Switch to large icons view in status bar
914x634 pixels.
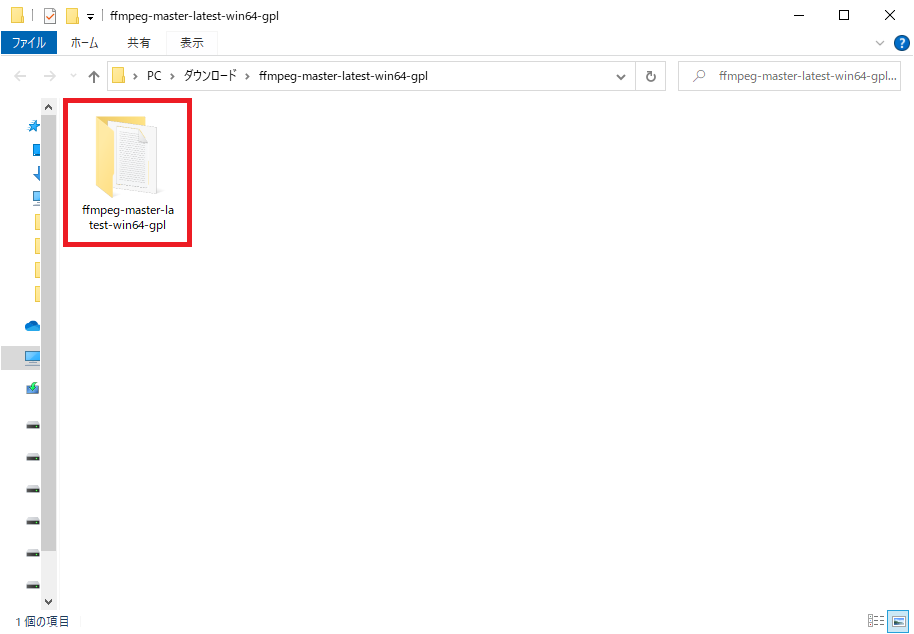click(898, 621)
